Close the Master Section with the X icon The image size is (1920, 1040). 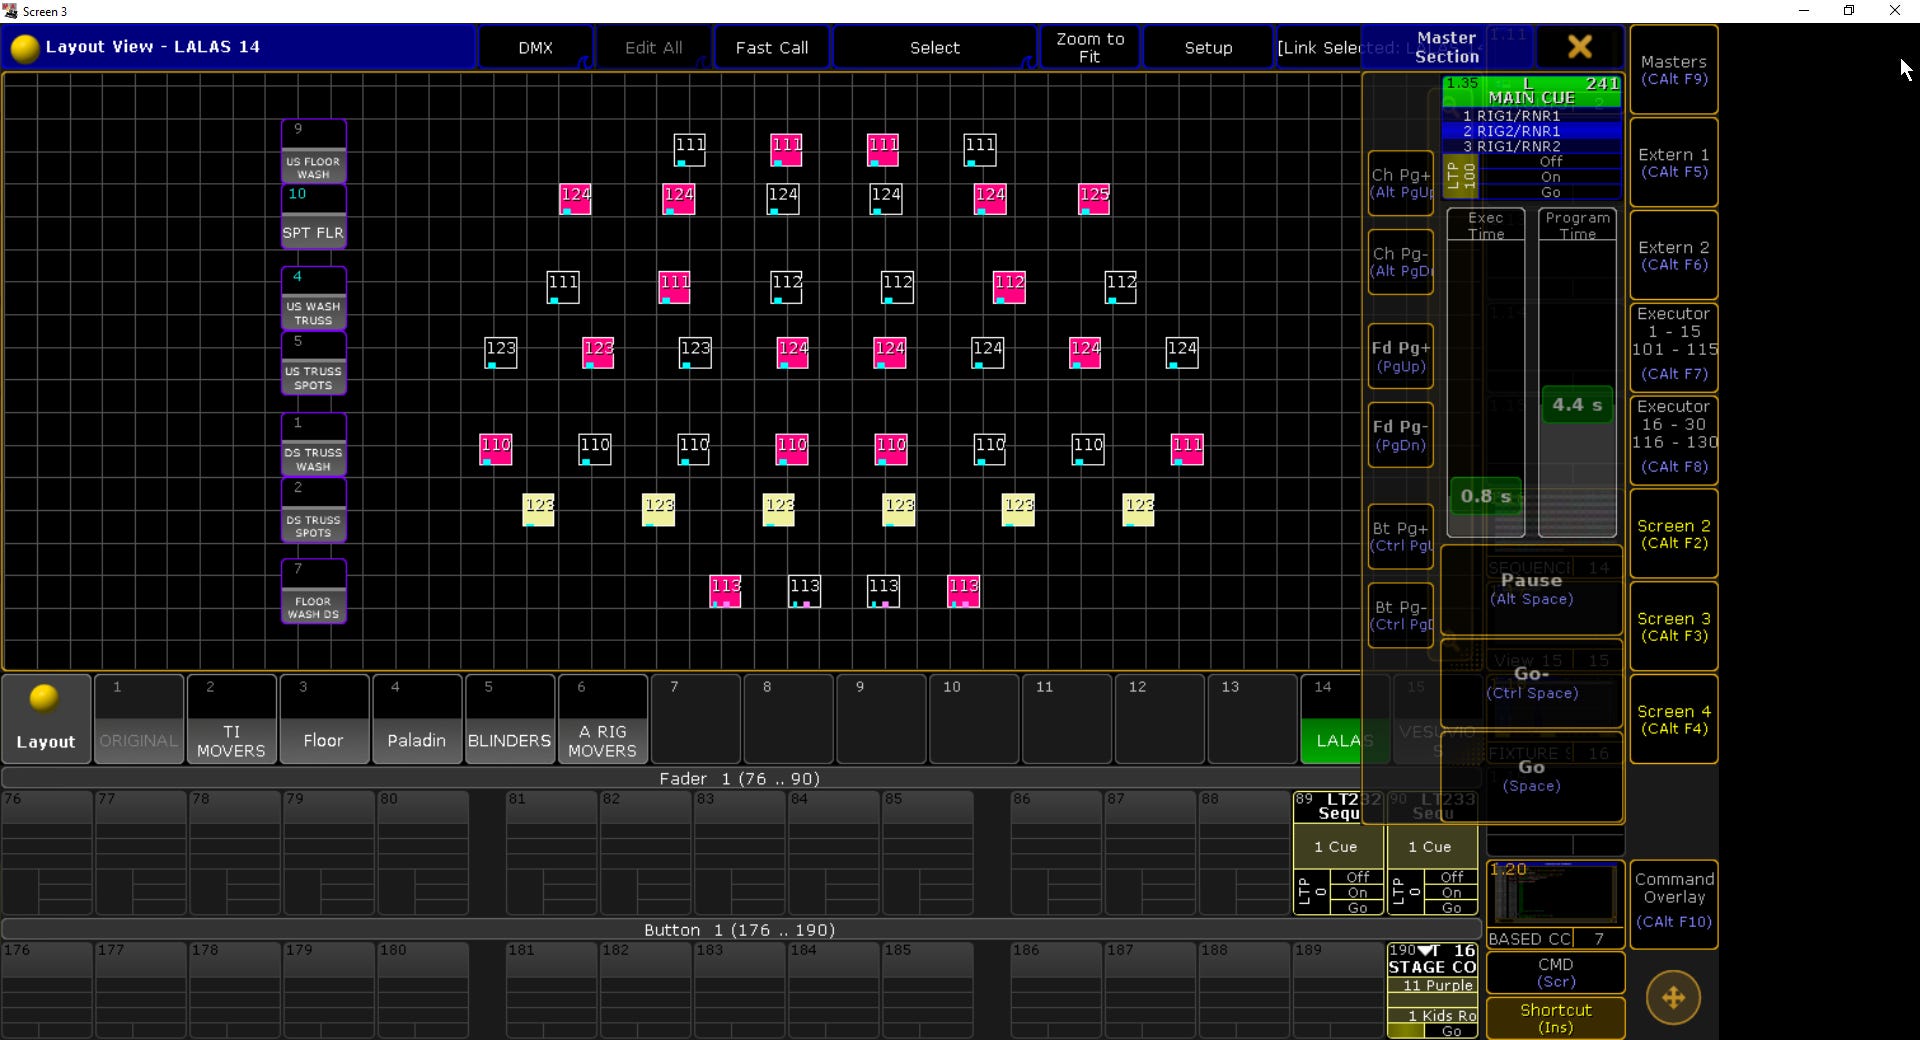(x=1579, y=47)
